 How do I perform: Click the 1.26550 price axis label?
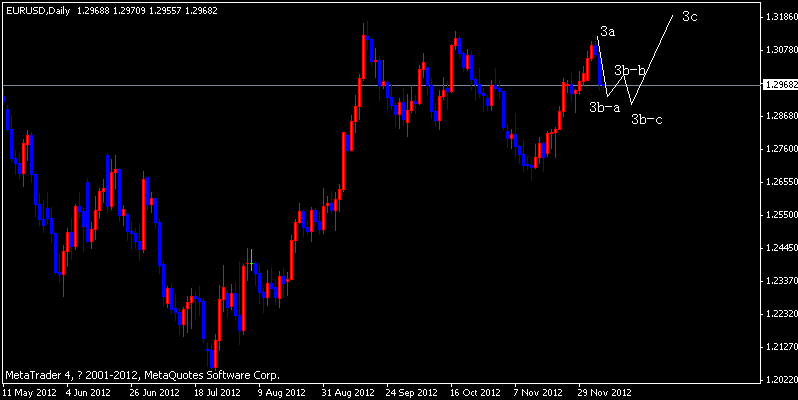781,182
